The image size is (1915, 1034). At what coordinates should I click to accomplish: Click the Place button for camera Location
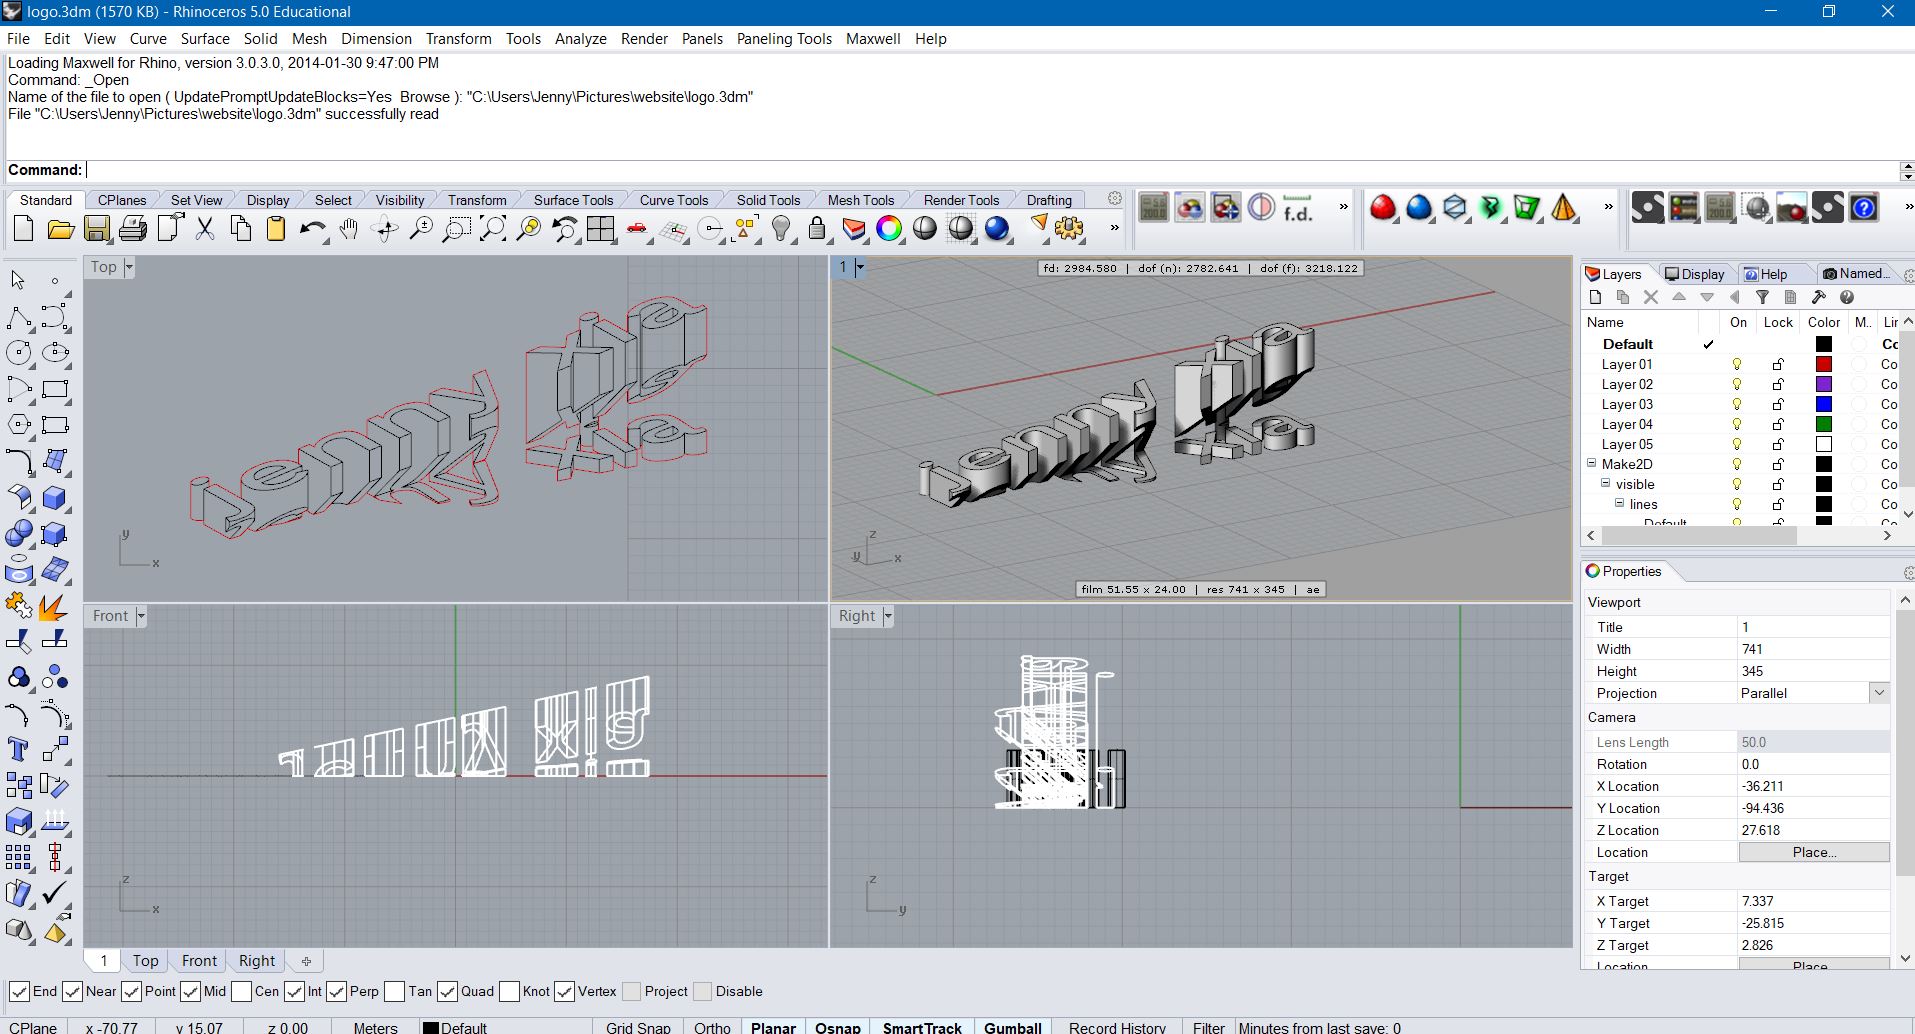click(x=1814, y=852)
